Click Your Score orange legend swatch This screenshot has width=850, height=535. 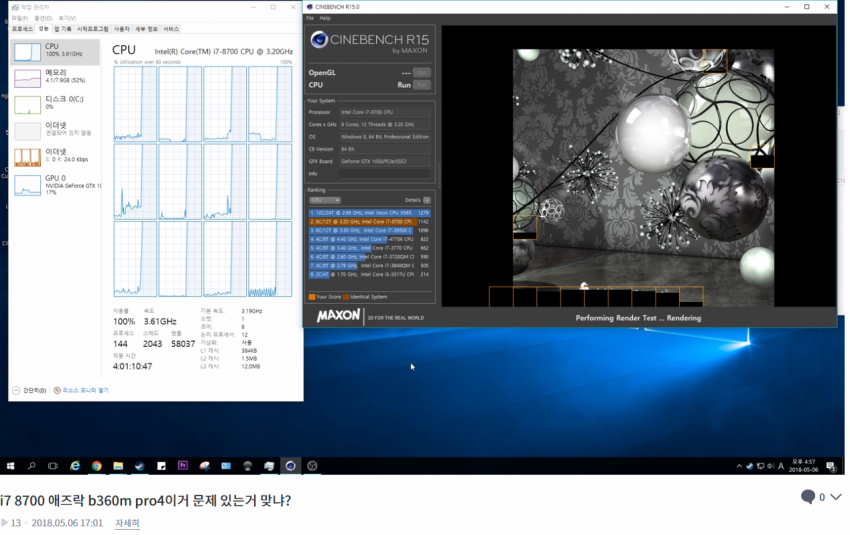point(312,297)
